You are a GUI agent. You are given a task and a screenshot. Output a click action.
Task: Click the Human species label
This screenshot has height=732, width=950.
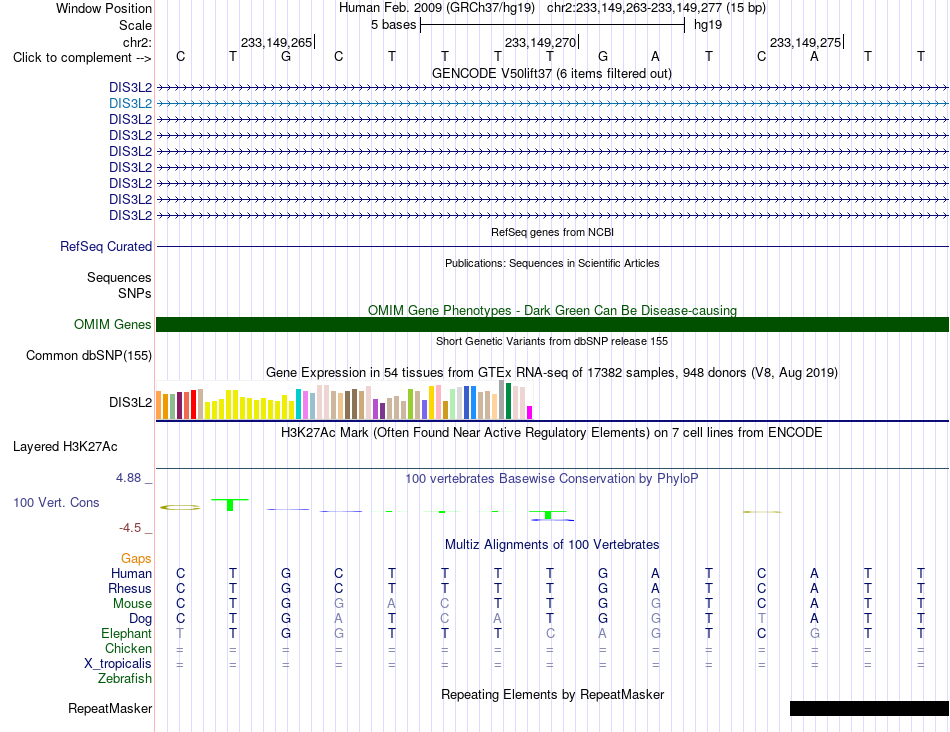[131, 573]
